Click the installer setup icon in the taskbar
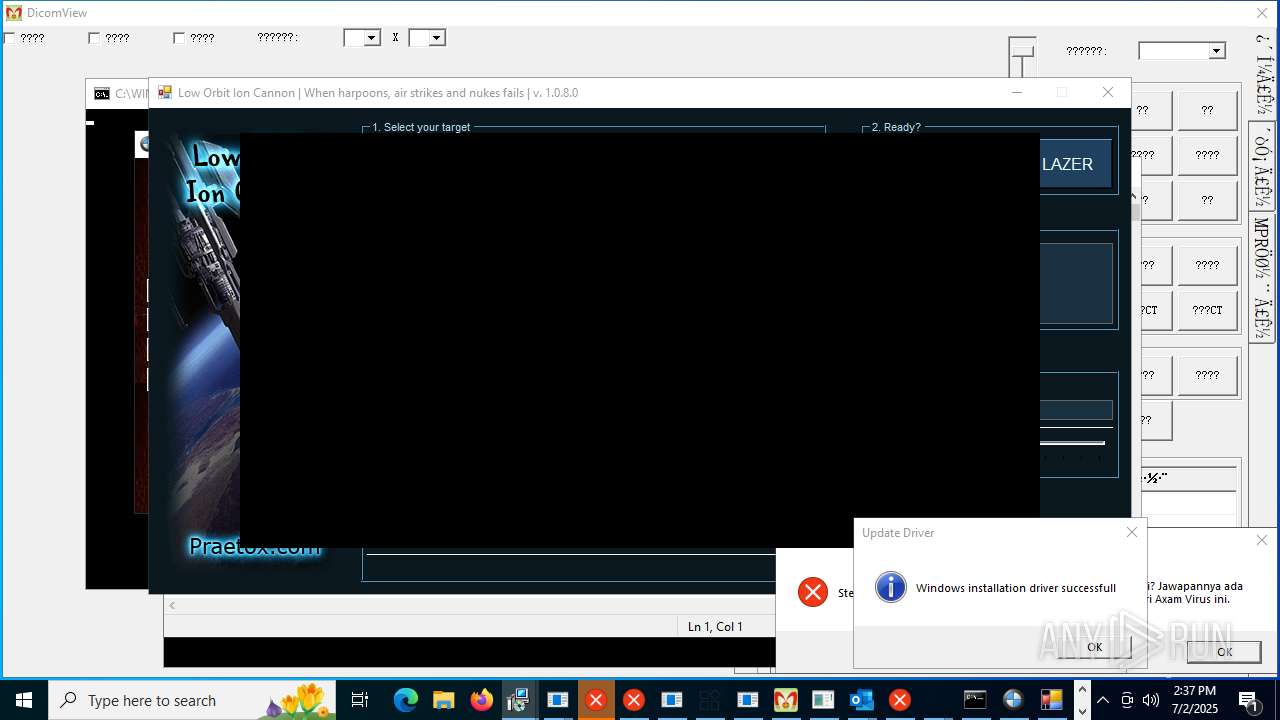The width and height of the screenshot is (1280, 720). click(x=518, y=700)
